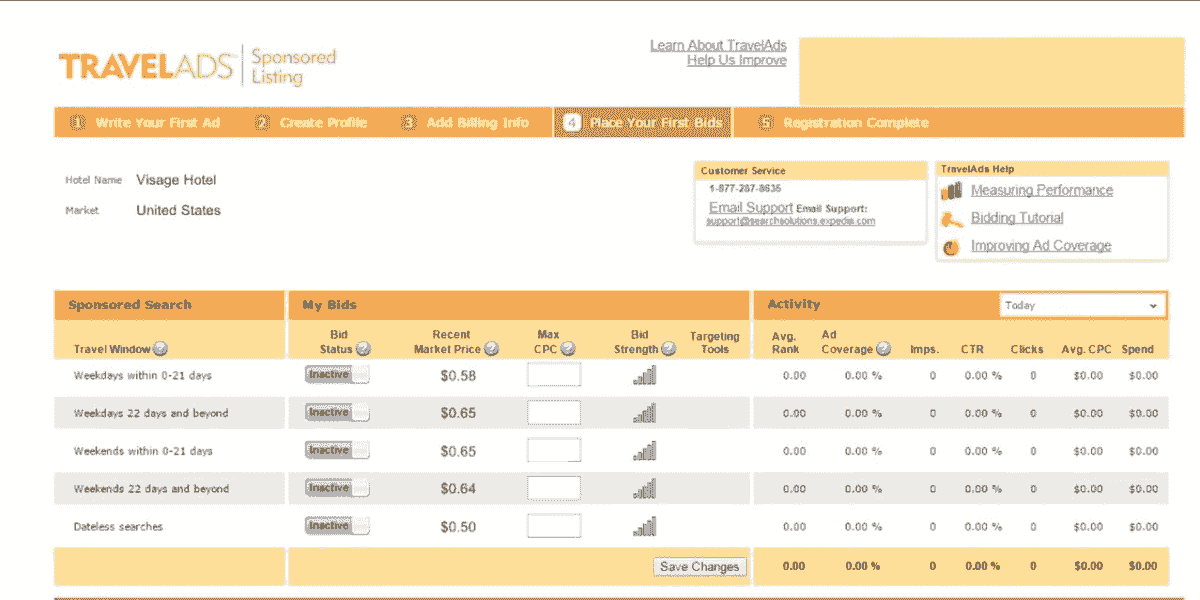This screenshot has height=600, width=1200.
Task: Focus Max CPC field for Weekdays 22 days and beyond
Action: coord(554,413)
